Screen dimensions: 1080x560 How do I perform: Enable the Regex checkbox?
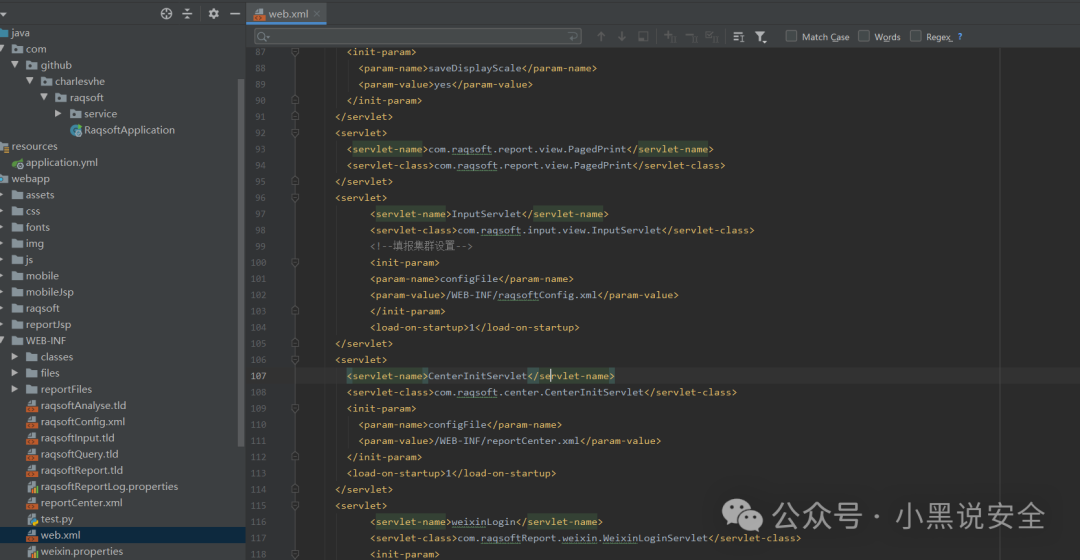click(x=915, y=37)
